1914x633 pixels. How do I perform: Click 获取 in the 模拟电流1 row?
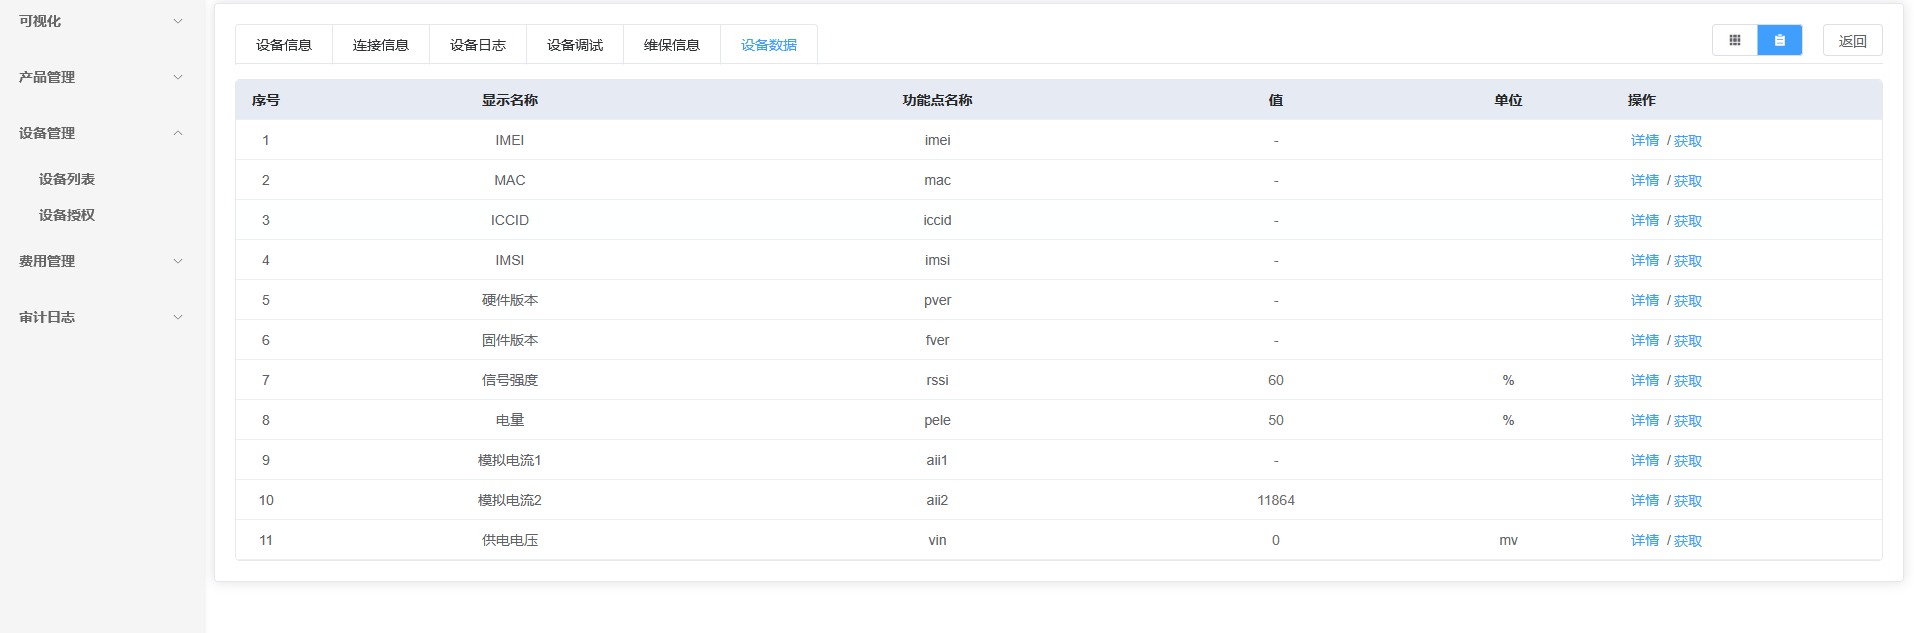coord(1688,461)
